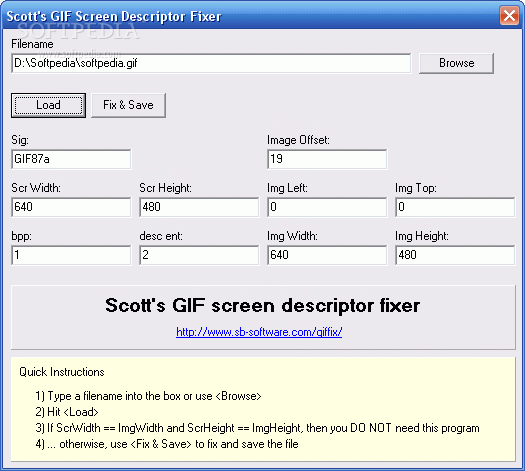Open the sb-software.com giffix link
Screen dimensions: 525x471
pyautogui.click(x=259, y=332)
